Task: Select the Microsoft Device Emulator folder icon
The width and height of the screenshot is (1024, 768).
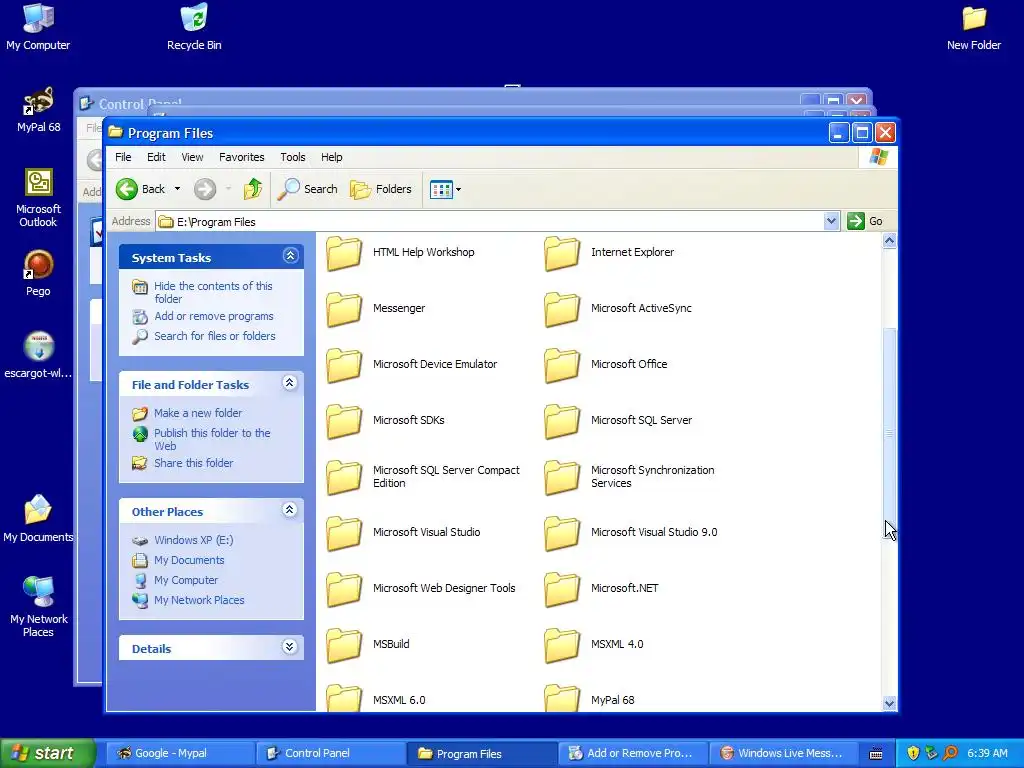Action: pyautogui.click(x=344, y=365)
